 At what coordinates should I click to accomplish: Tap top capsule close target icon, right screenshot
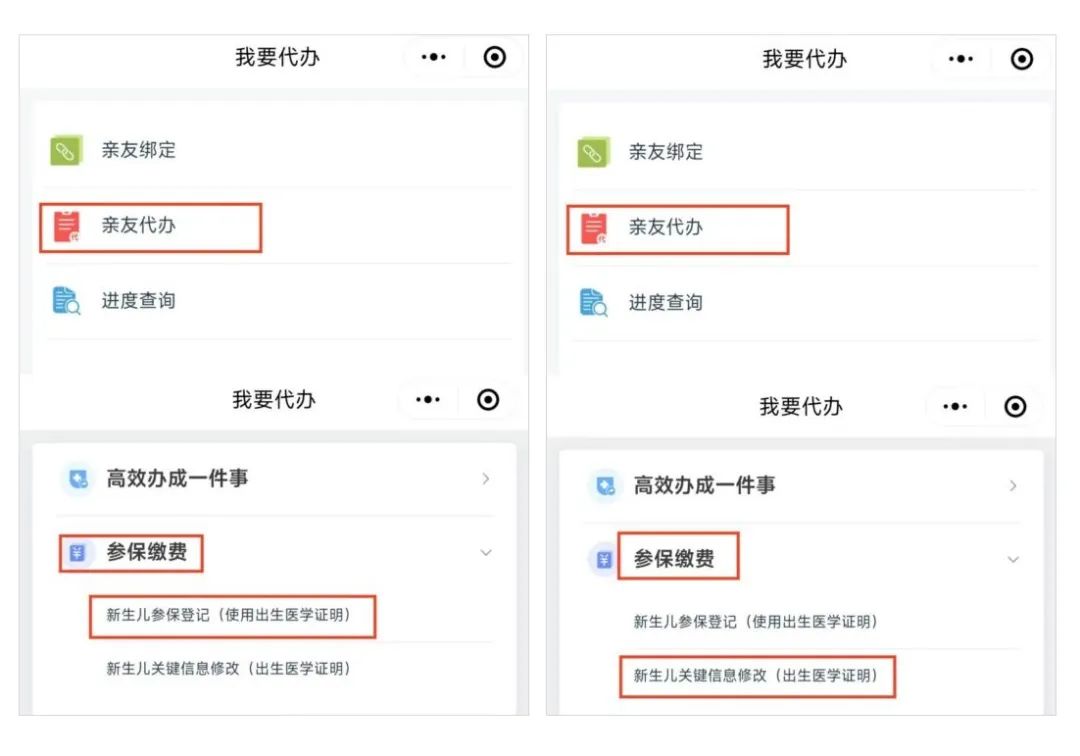click(x=1021, y=59)
